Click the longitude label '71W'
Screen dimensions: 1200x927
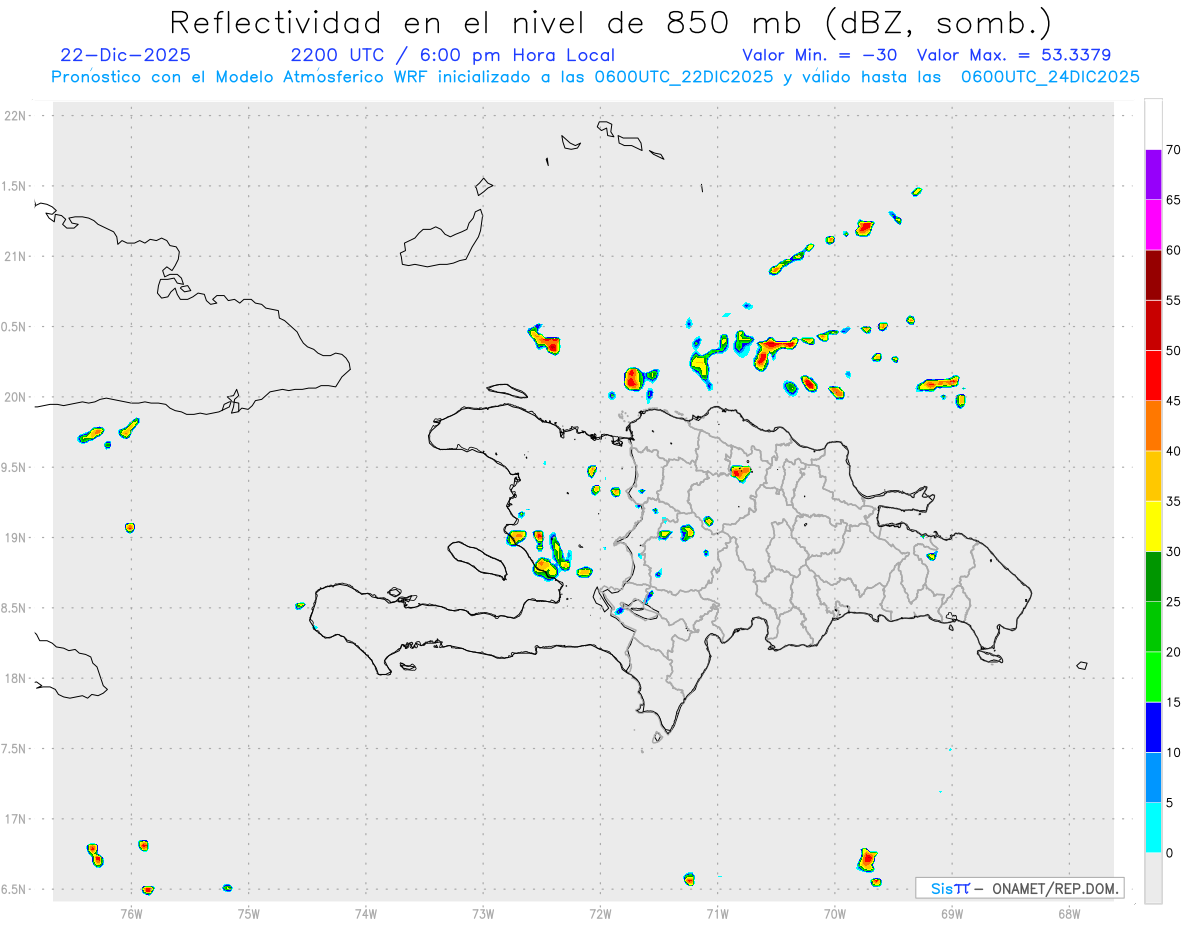coord(717,913)
